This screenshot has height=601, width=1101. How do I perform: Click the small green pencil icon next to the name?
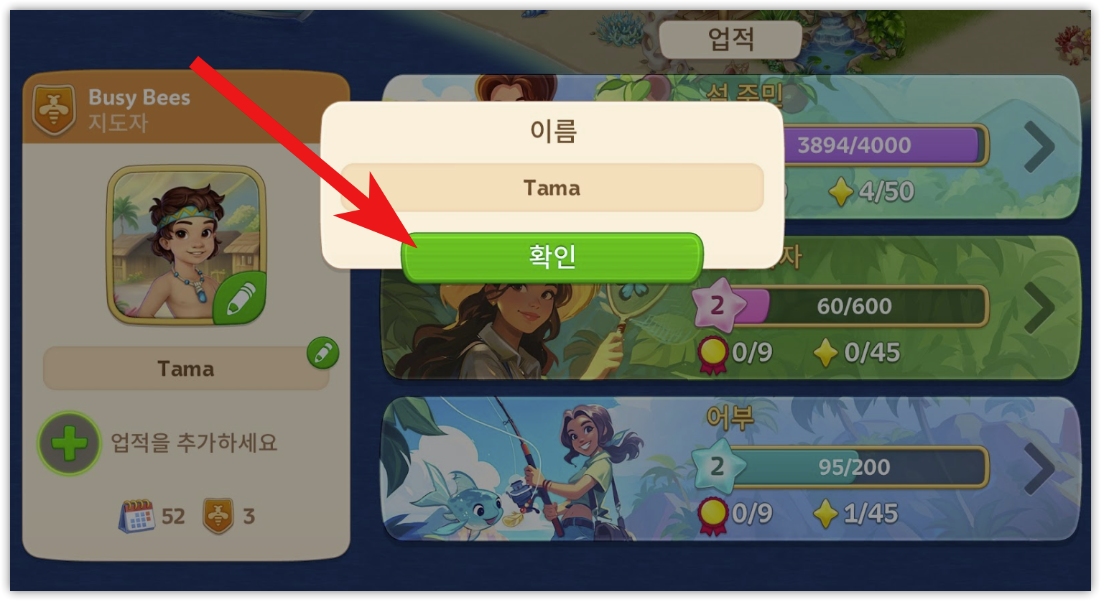point(323,352)
